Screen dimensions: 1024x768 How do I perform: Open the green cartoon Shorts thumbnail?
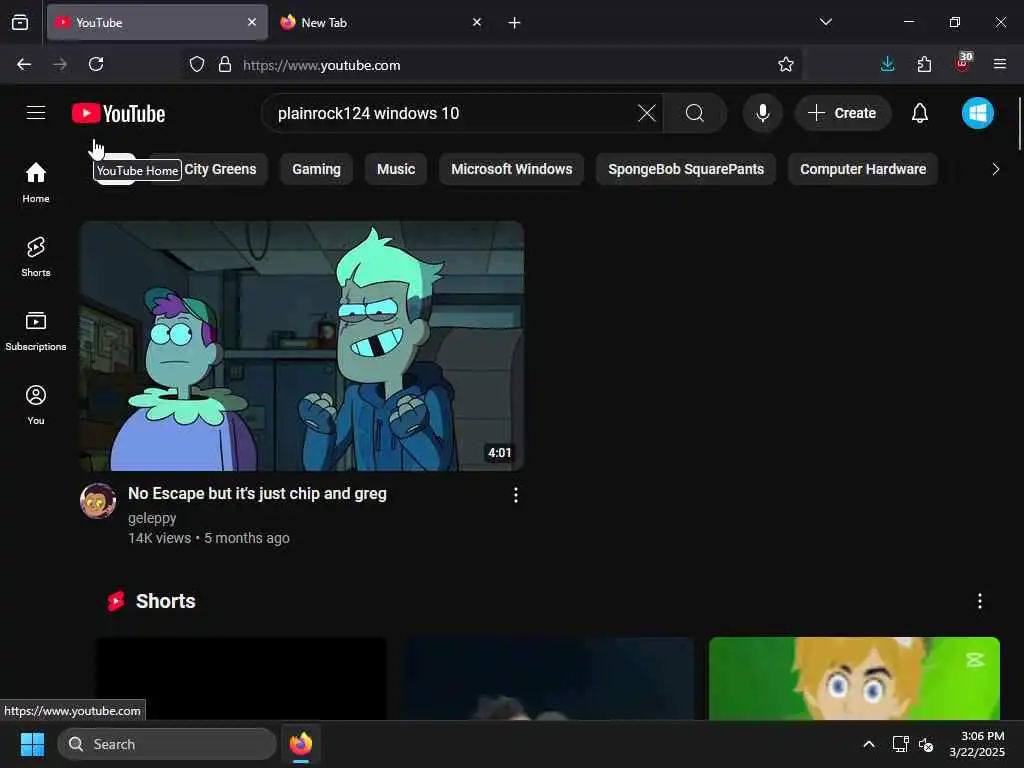tap(854, 679)
